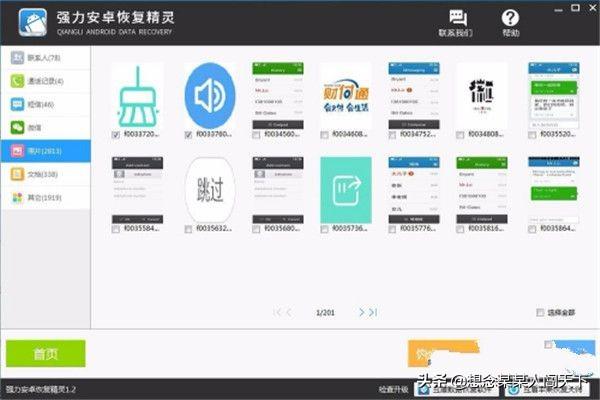
Task: Open 联系我们 contact us chat icon
Action: pos(456,22)
